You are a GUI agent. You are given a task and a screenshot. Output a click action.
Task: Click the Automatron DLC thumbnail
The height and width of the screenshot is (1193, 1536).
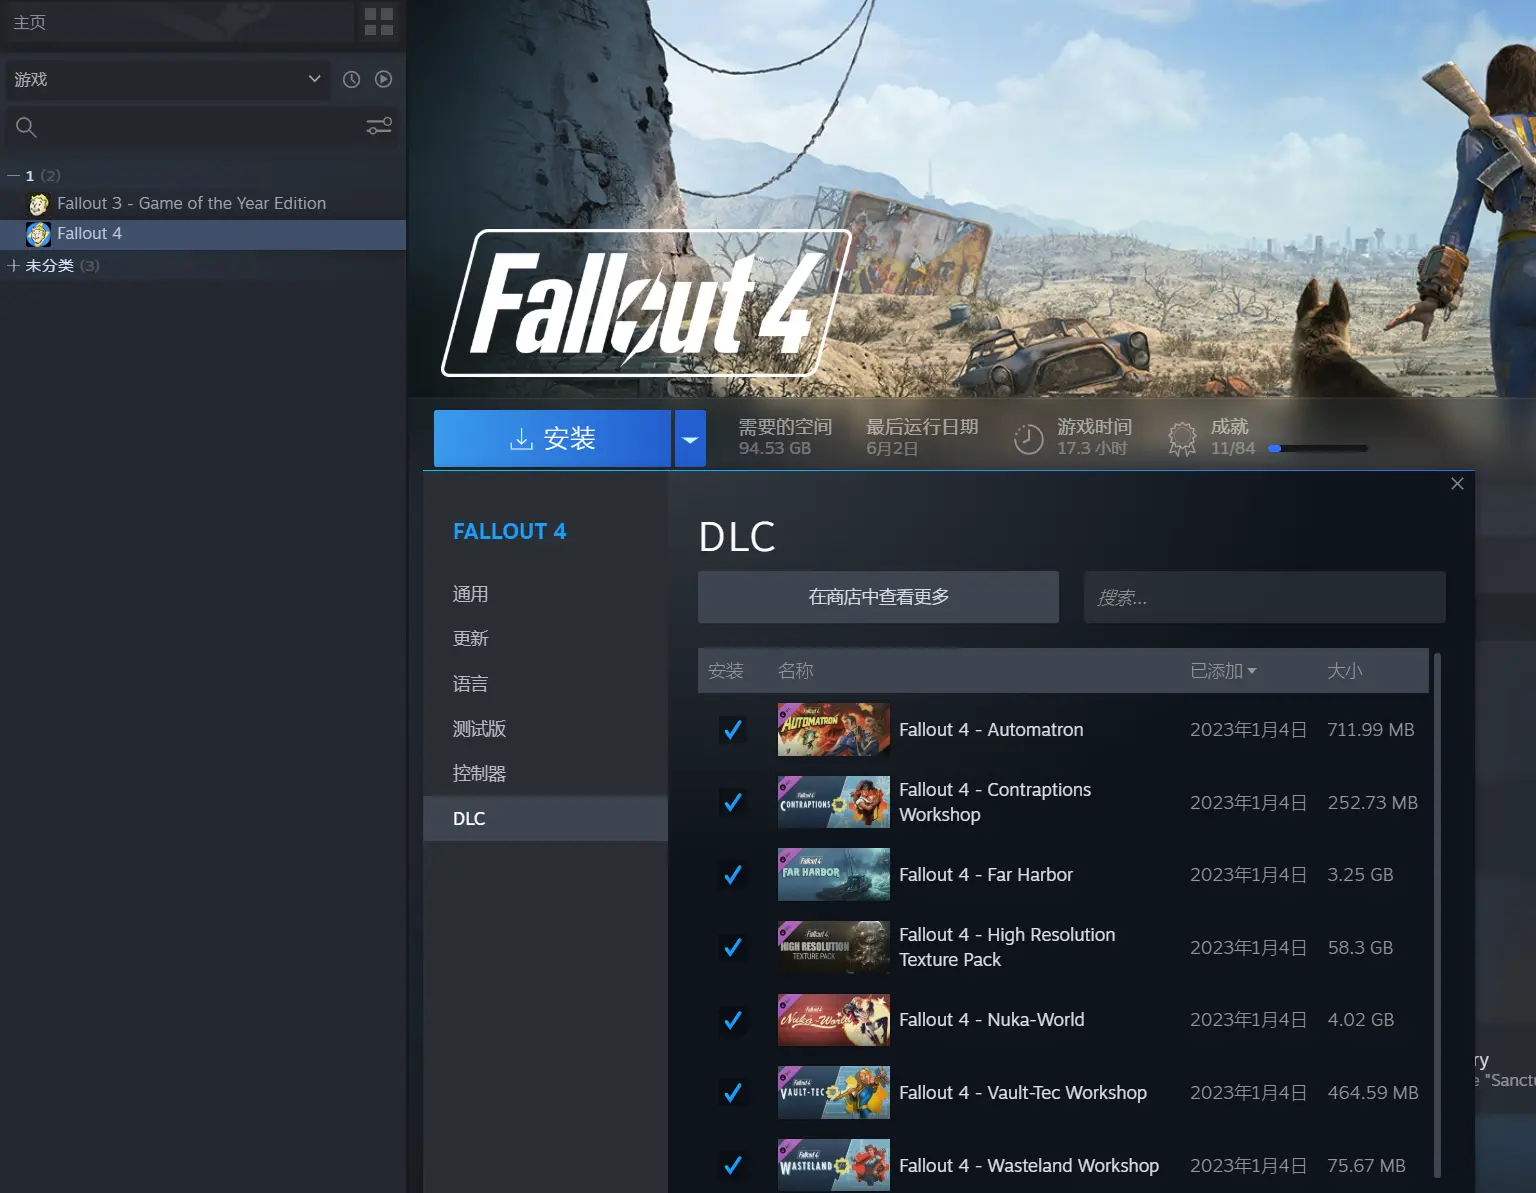[834, 730]
